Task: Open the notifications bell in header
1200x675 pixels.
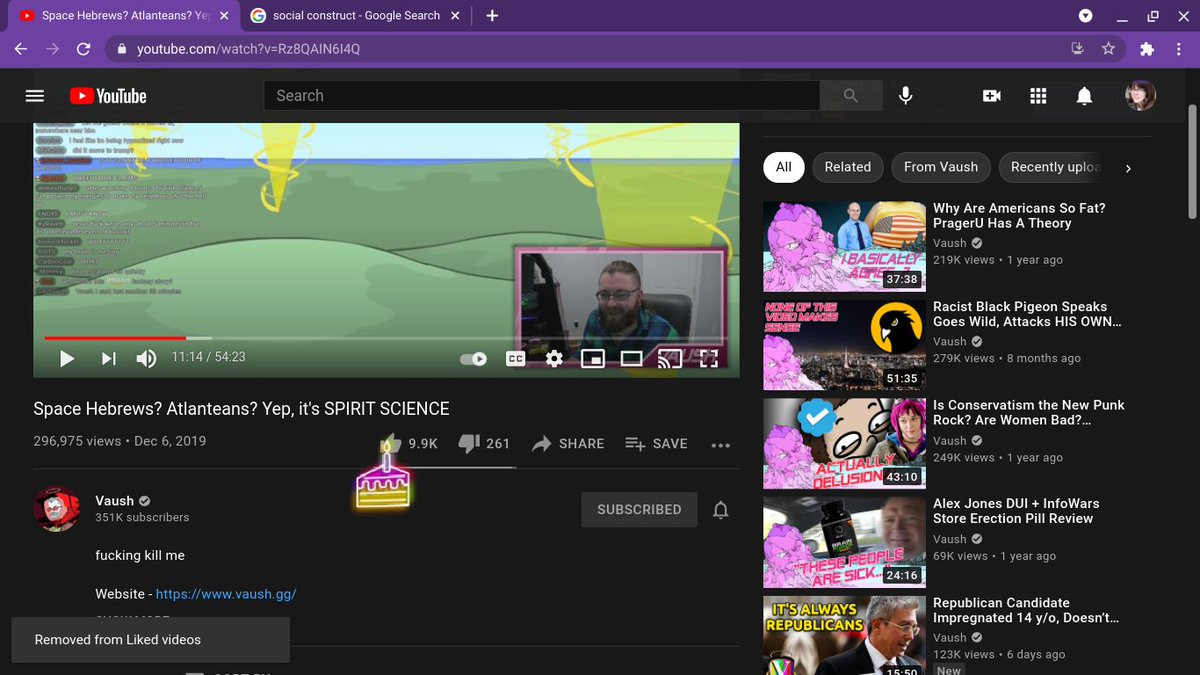Action: tap(1084, 96)
